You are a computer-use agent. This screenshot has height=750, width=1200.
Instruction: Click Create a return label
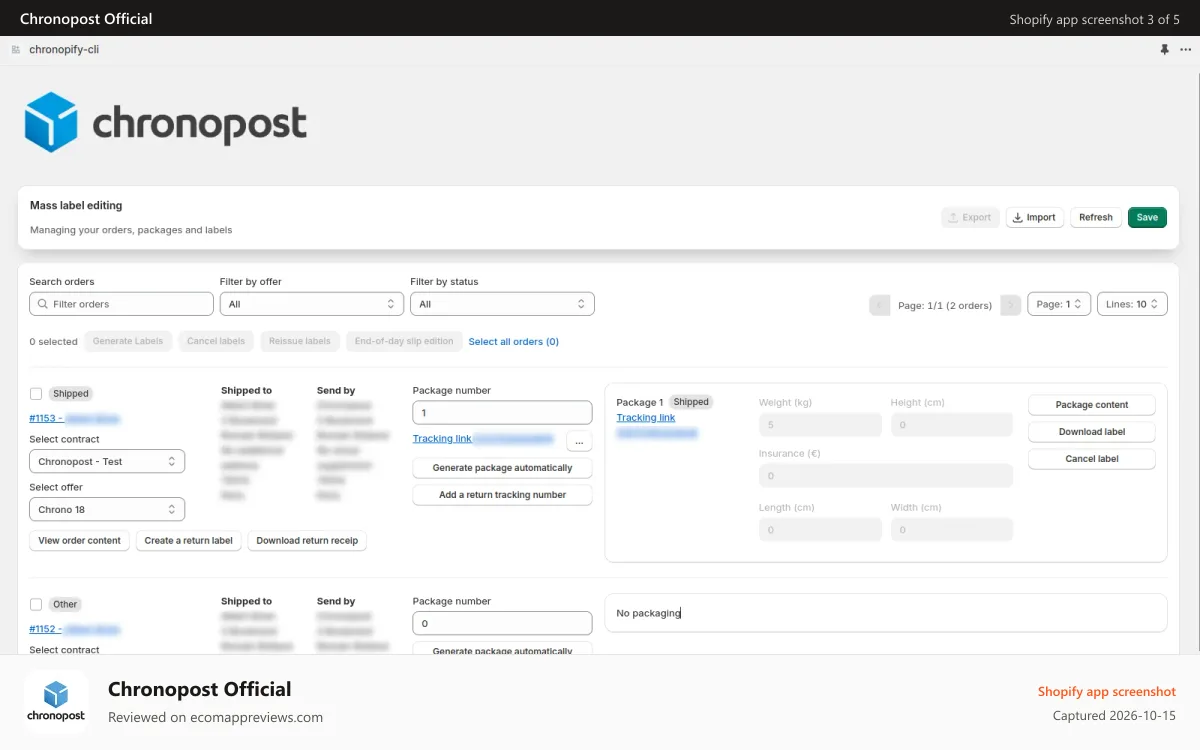[189, 540]
